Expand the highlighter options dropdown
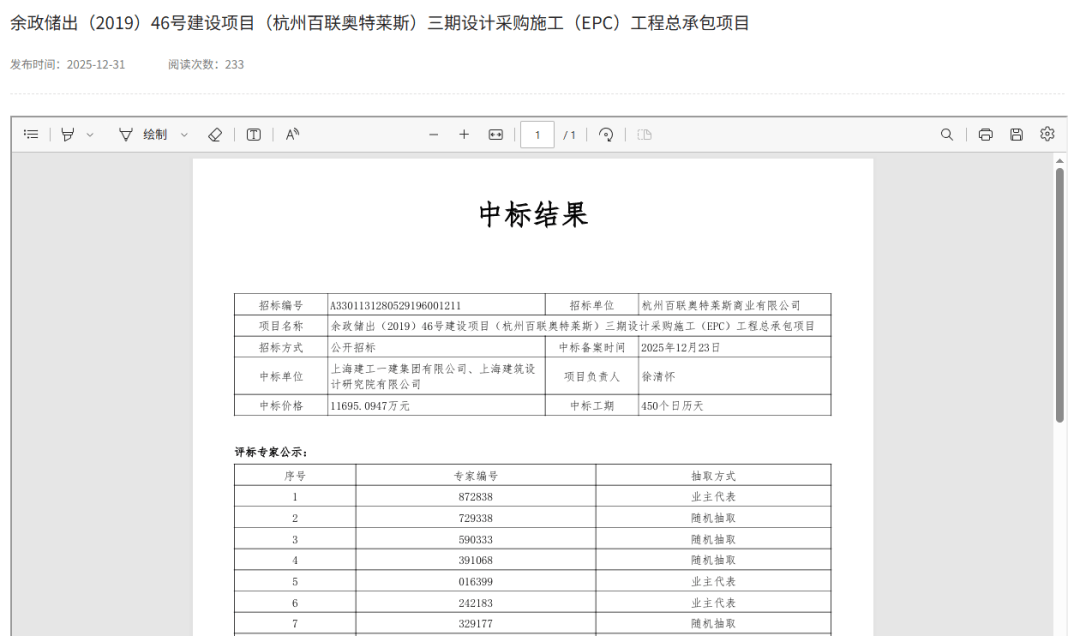Screen dimensions: 1080x636 tap(90, 135)
